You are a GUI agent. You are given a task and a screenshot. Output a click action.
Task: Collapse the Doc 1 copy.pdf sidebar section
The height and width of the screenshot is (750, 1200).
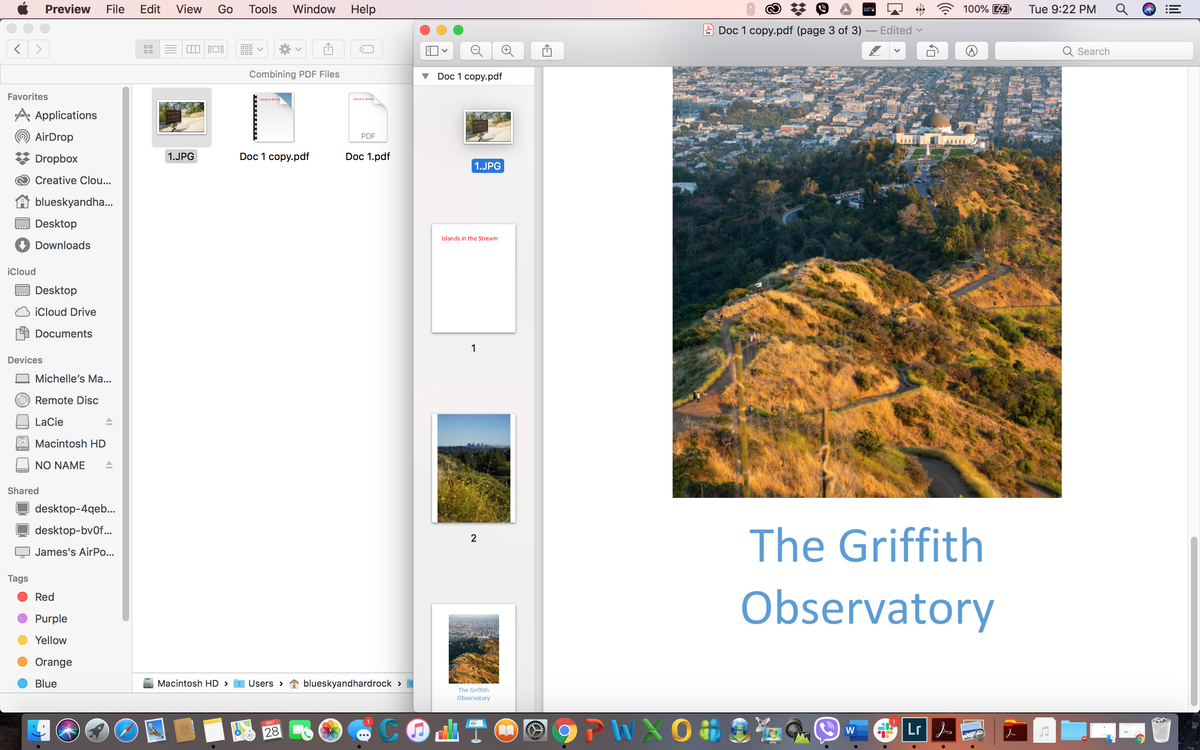(426, 76)
